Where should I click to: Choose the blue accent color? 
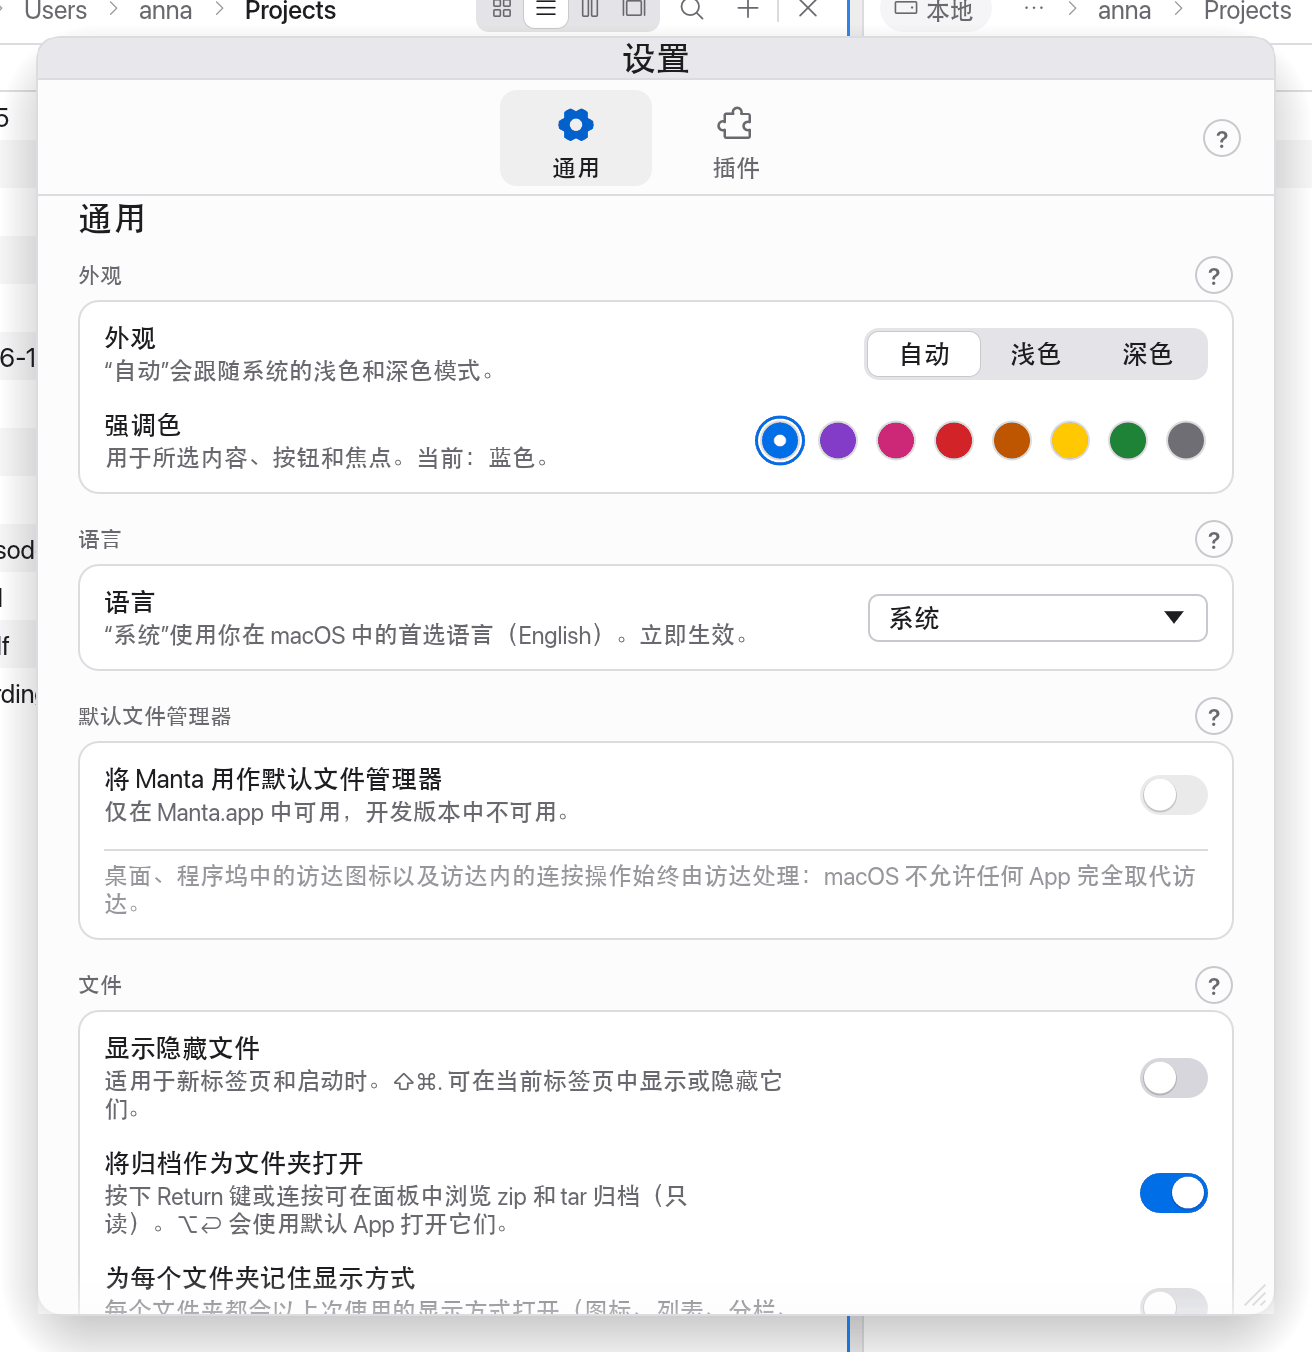tap(780, 441)
